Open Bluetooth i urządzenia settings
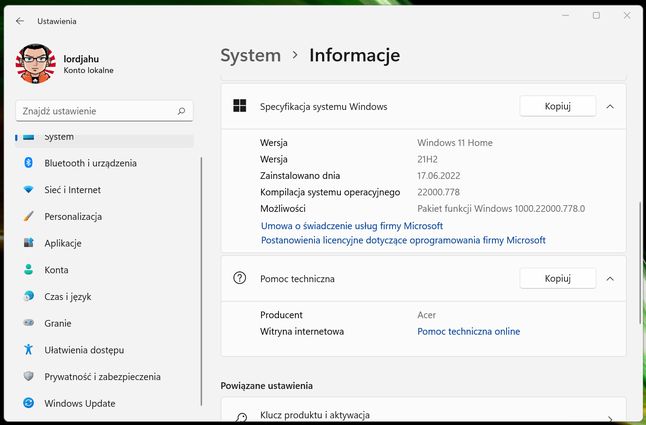Screen dimensions: 646x425 pos(104,163)
